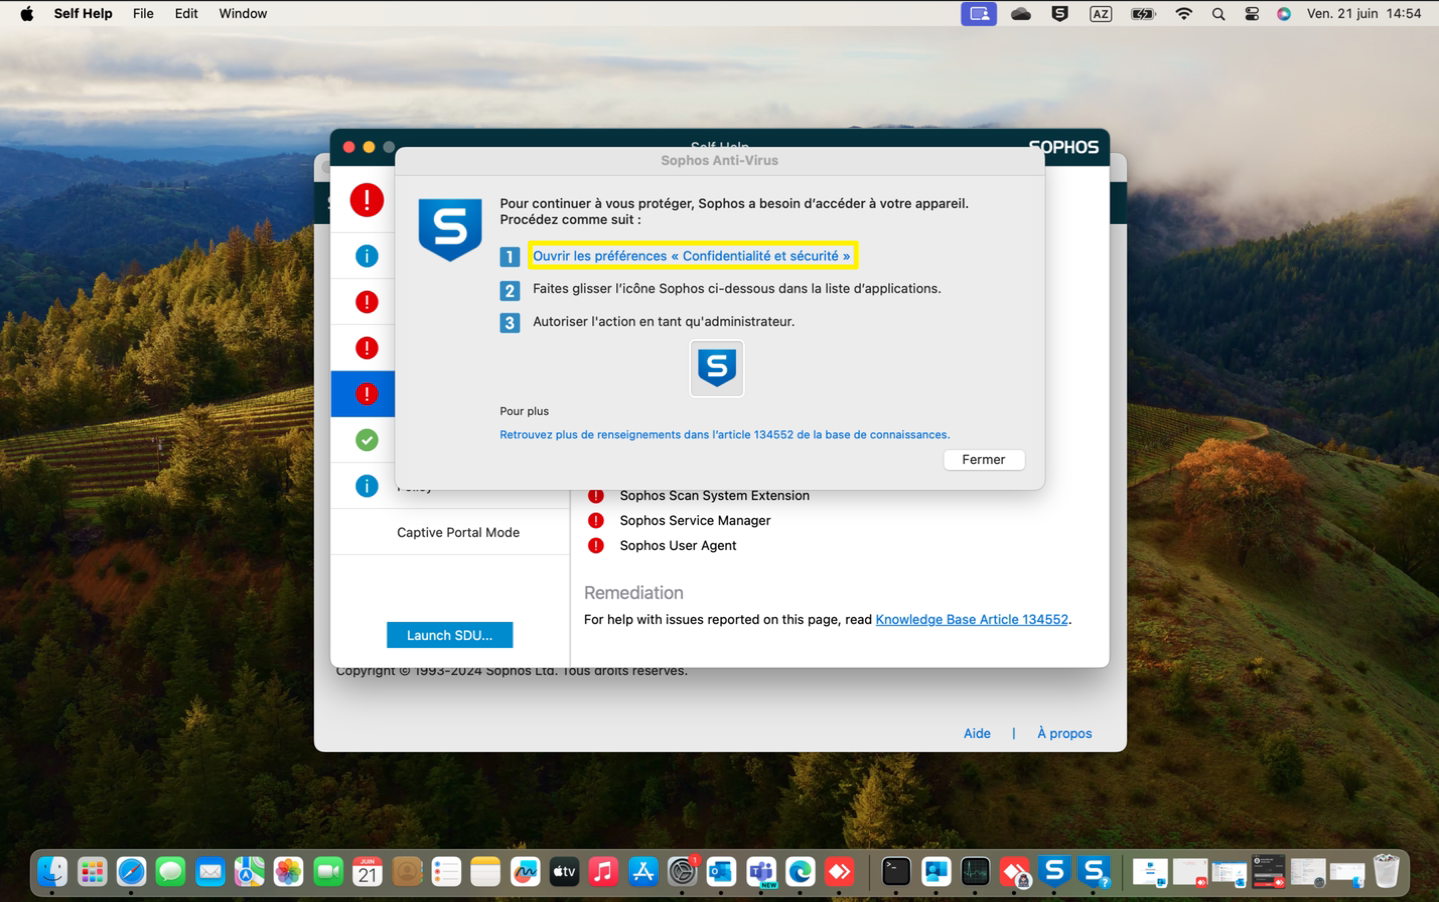Open Microsoft Edge from the Dock
This screenshot has height=902, width=1439.
pyautogui.click(x=800, y=872)
